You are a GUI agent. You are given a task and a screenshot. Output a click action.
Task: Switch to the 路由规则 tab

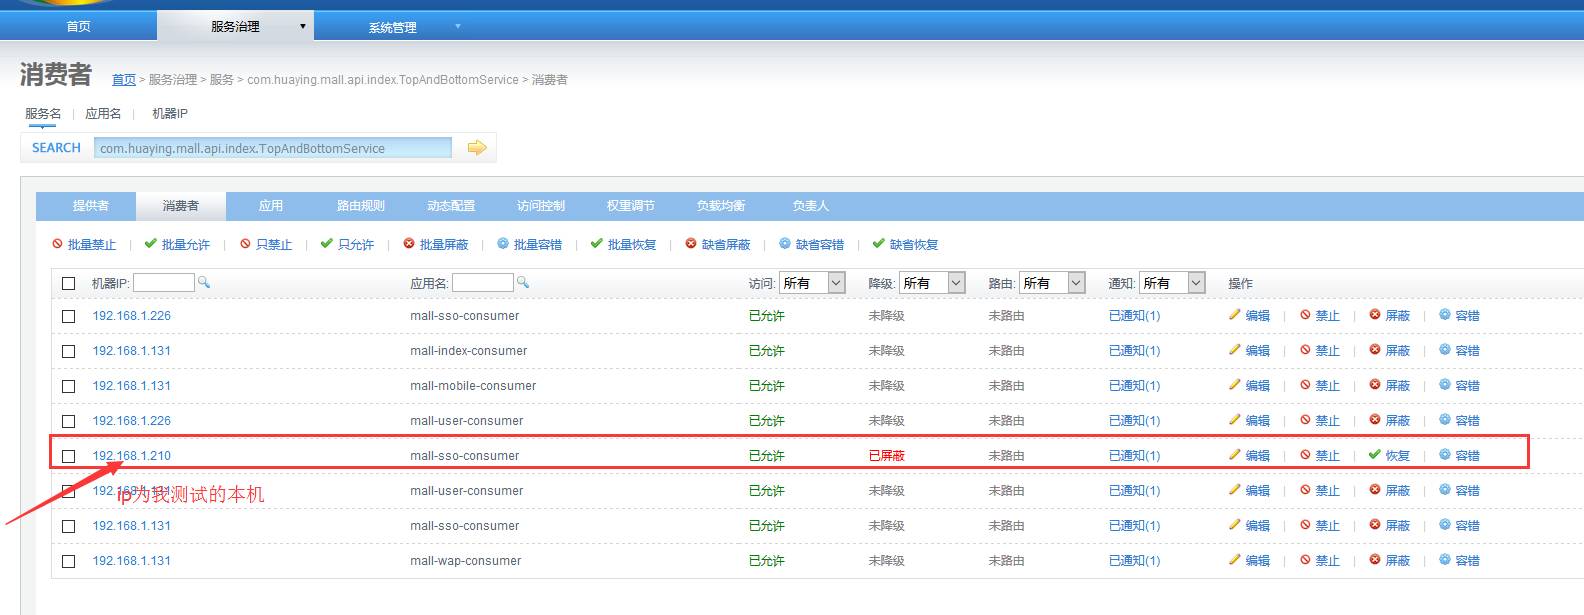pyautogui.click(x=361, y=206)
